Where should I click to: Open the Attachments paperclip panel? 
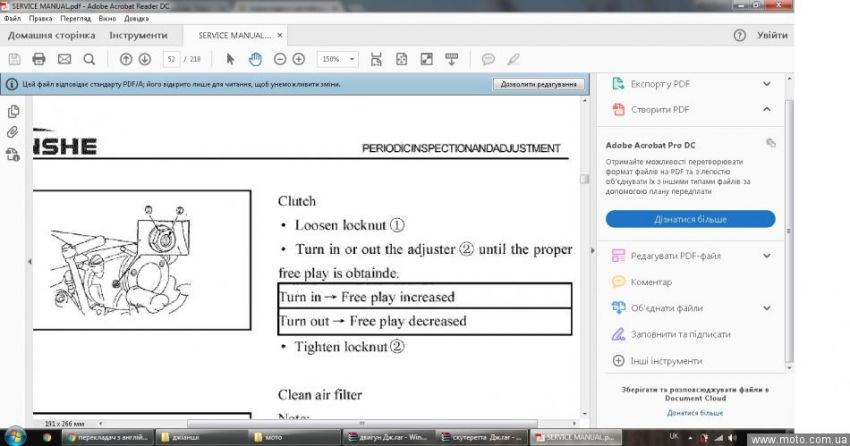(x=13, y=132)
